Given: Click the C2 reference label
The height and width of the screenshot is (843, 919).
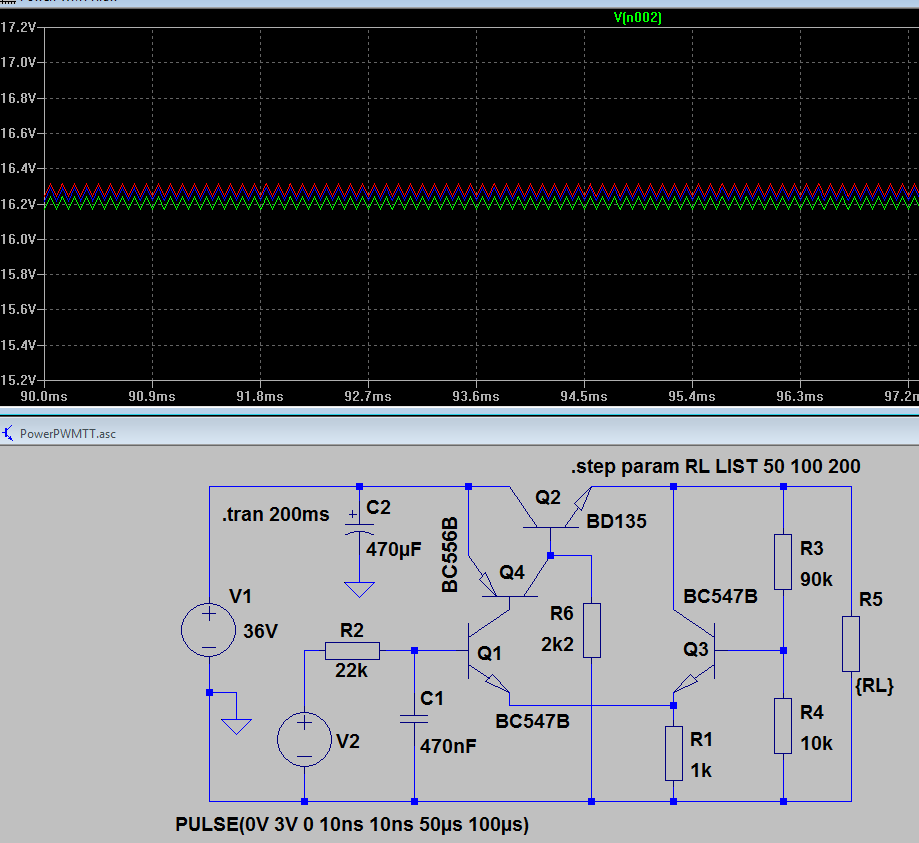Looking at the screenshot, I should tap(378, 507).
